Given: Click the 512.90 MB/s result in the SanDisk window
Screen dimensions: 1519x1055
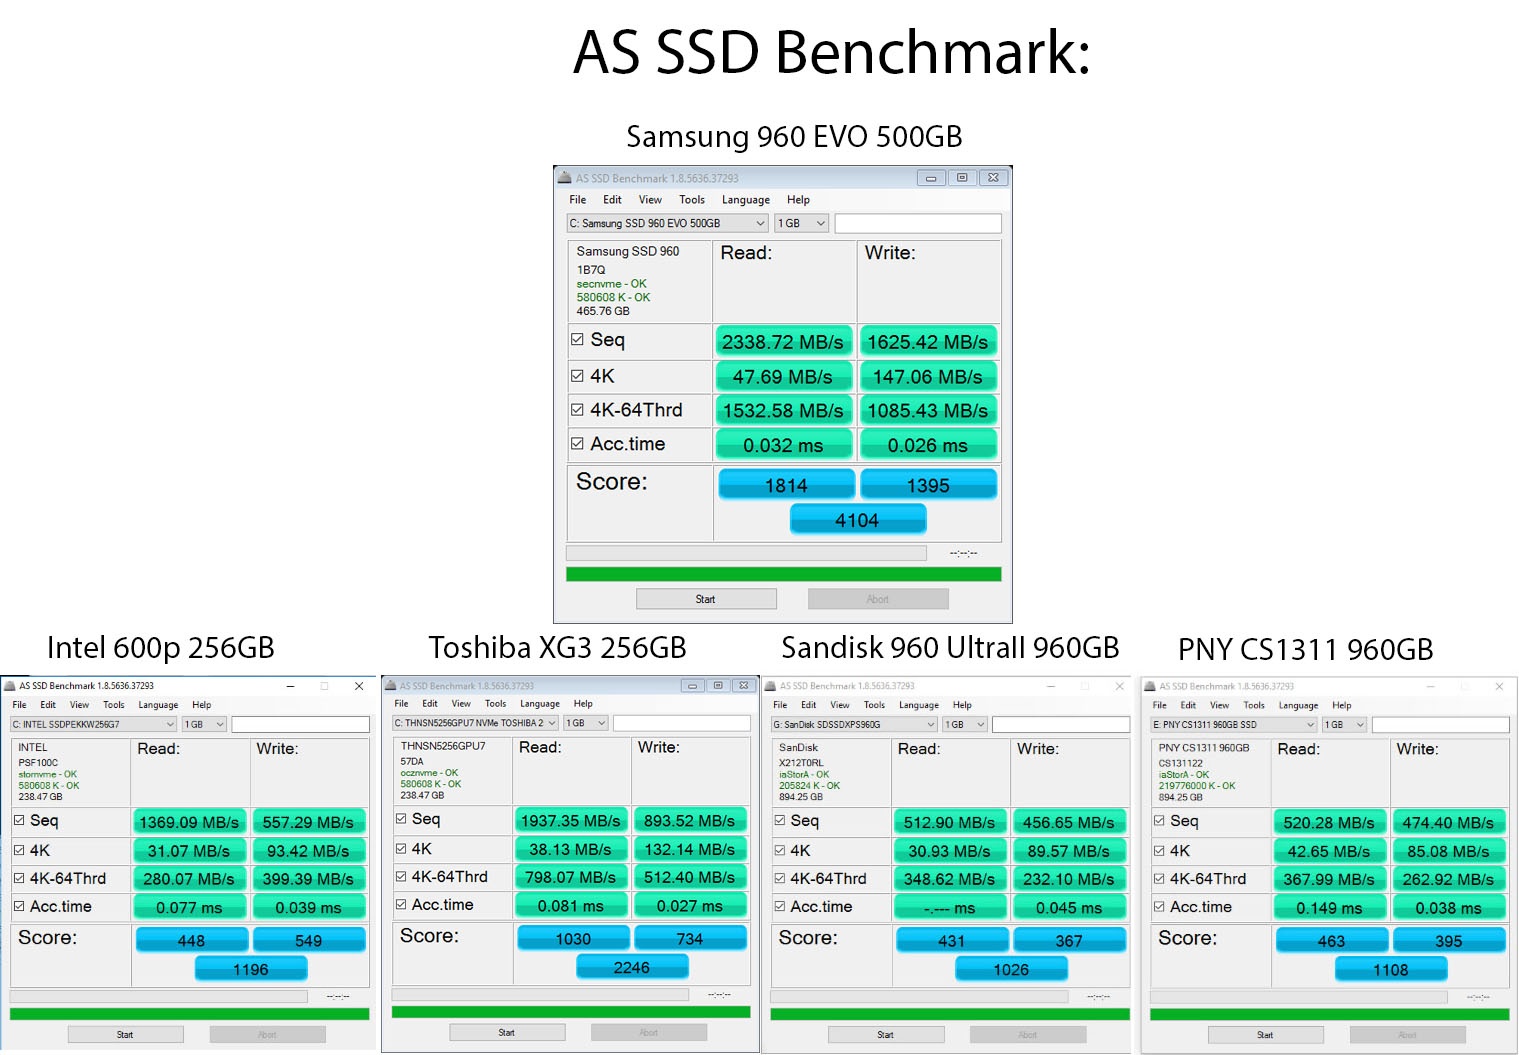Looking at the screenshot, I should (949, 822).
